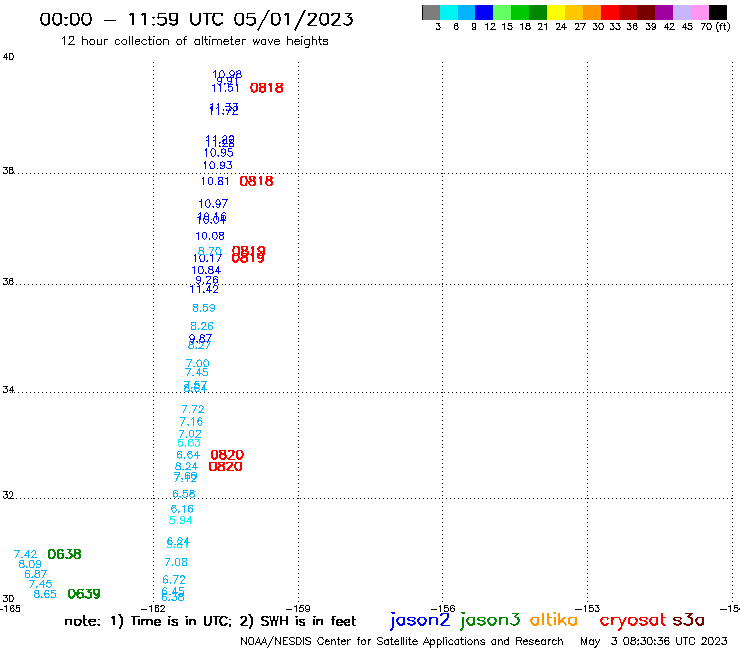Click the wave height value '7.08'

coord(176,562)
